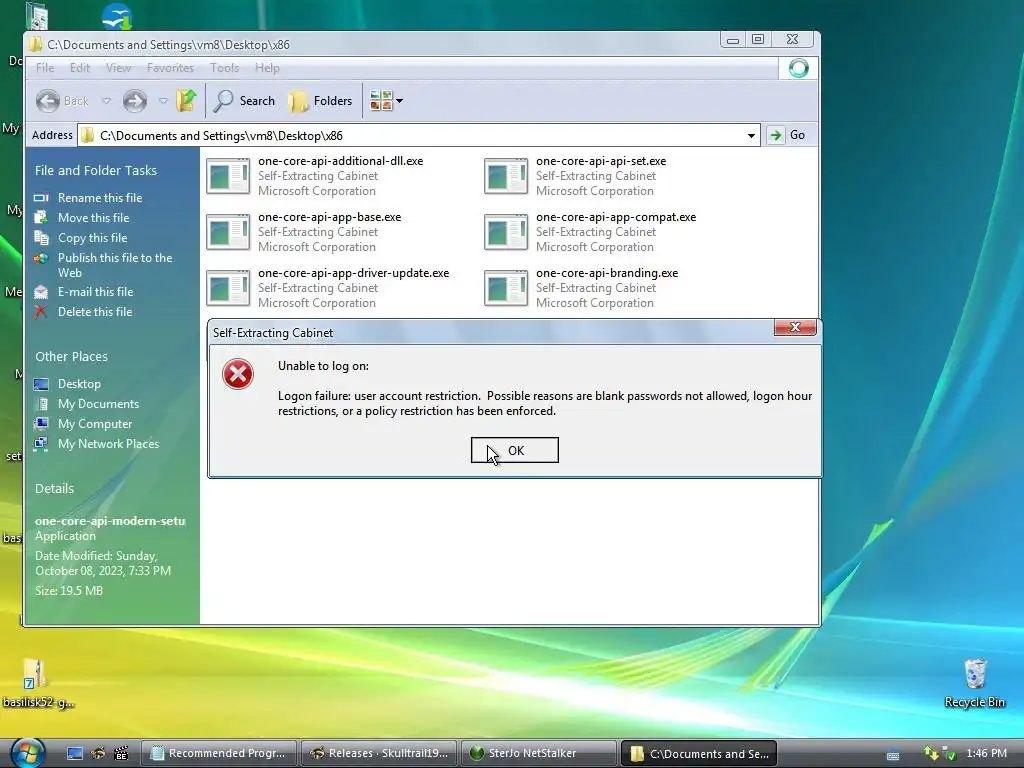Click Move this file
Viewport: 1024px width, 768px height.
coord(93,218)
